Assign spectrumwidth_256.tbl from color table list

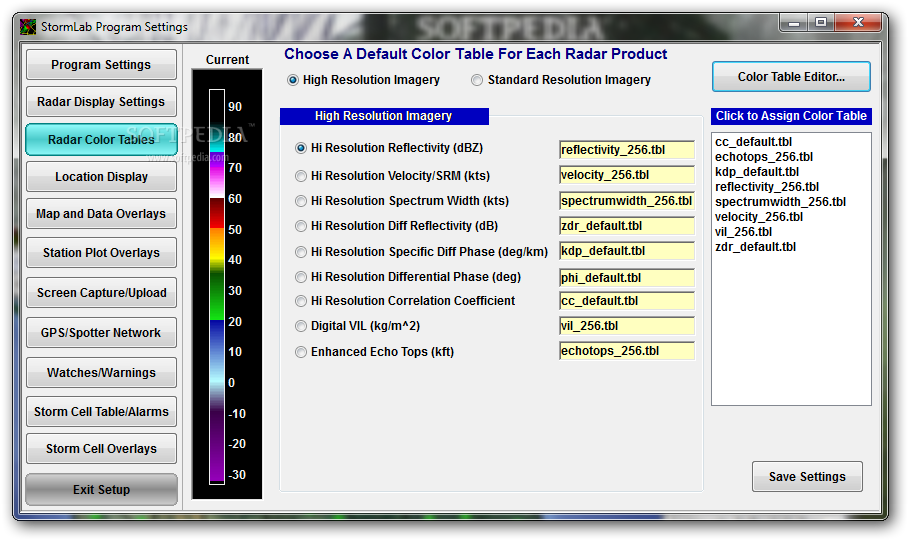[780, 202]
